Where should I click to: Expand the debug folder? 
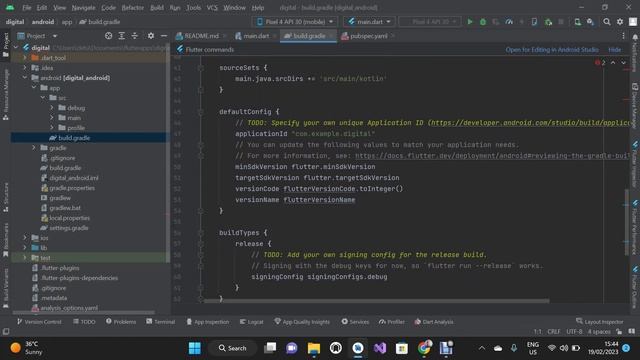[52, 108]
